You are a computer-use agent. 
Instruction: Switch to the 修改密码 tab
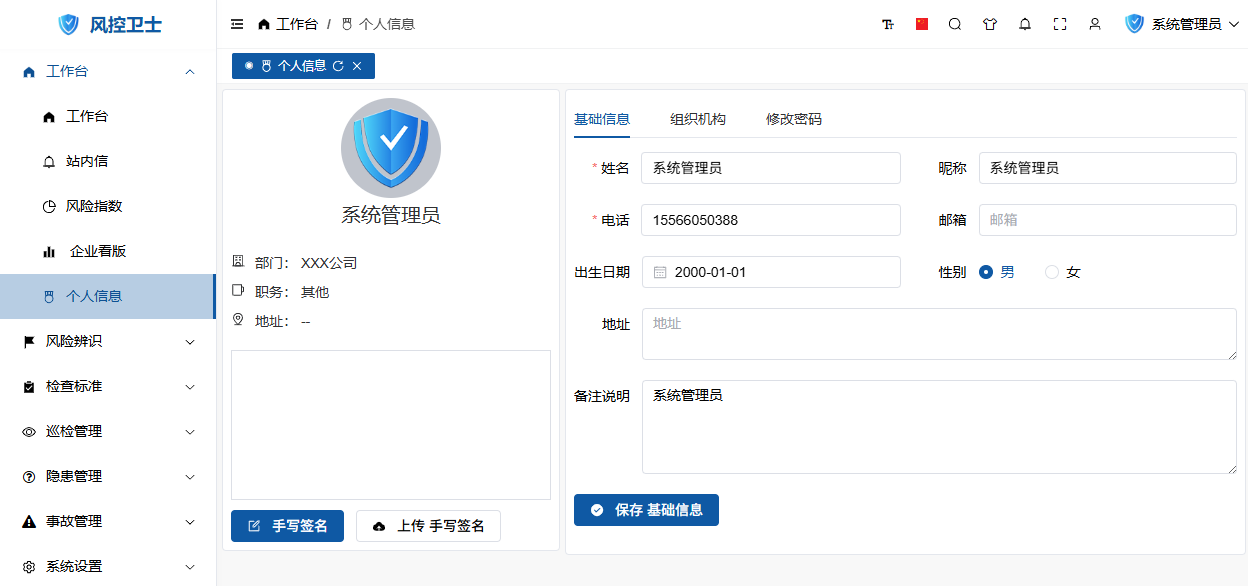[x=794, y=119]
